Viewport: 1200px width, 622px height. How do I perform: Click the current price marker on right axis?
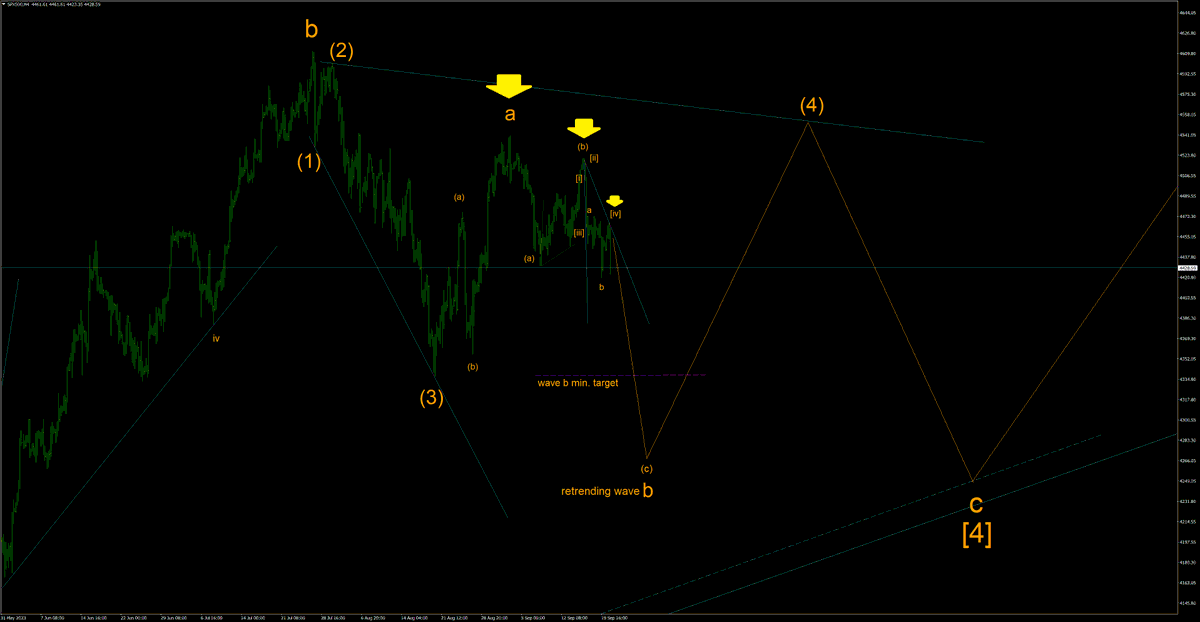(1187, 268)
